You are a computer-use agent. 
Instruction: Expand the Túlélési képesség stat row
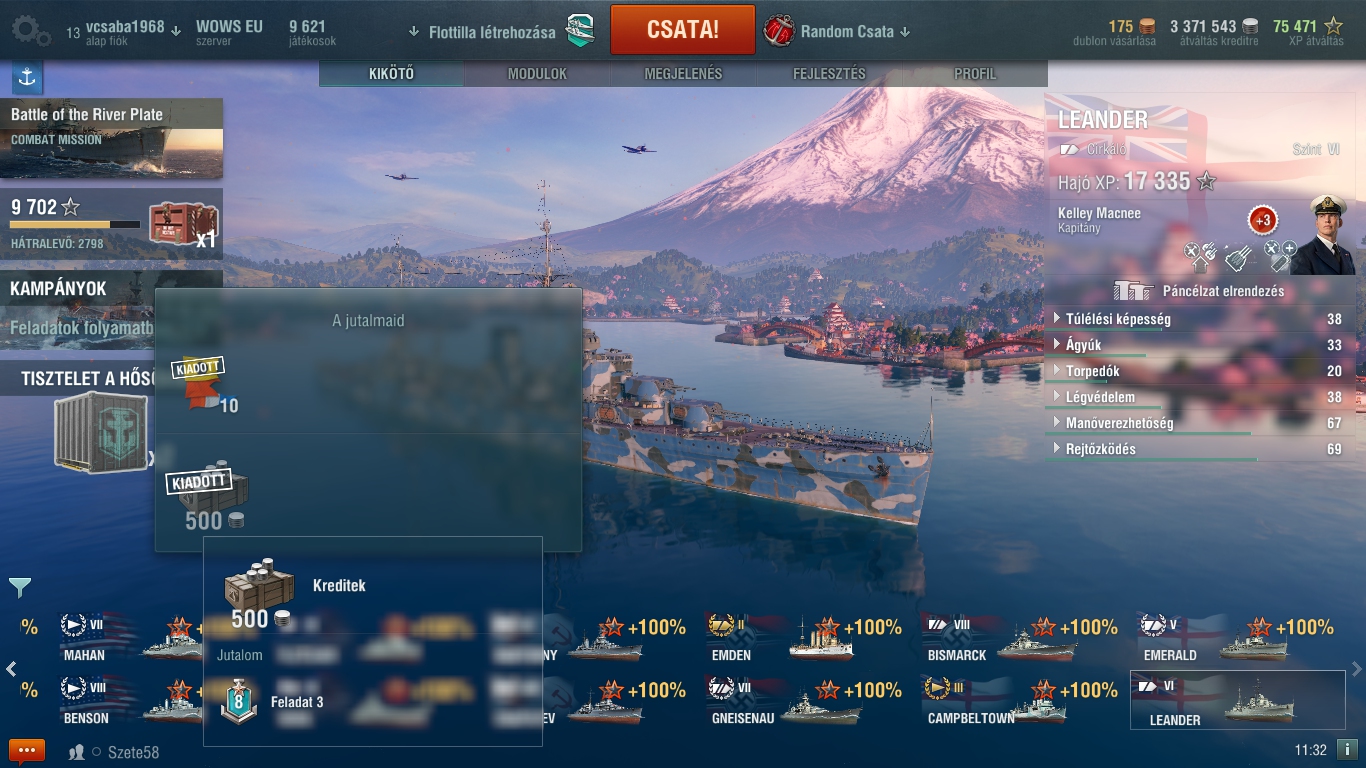click(1199, 319)
